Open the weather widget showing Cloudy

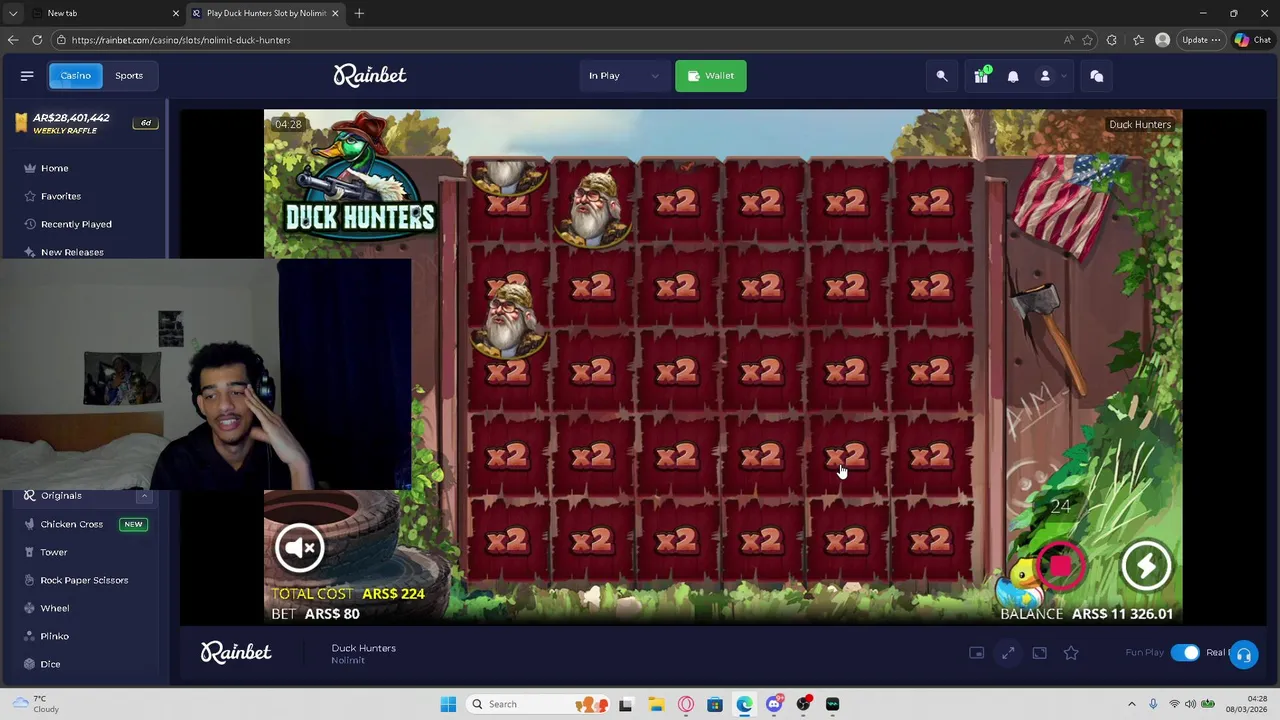click(34, 704)
